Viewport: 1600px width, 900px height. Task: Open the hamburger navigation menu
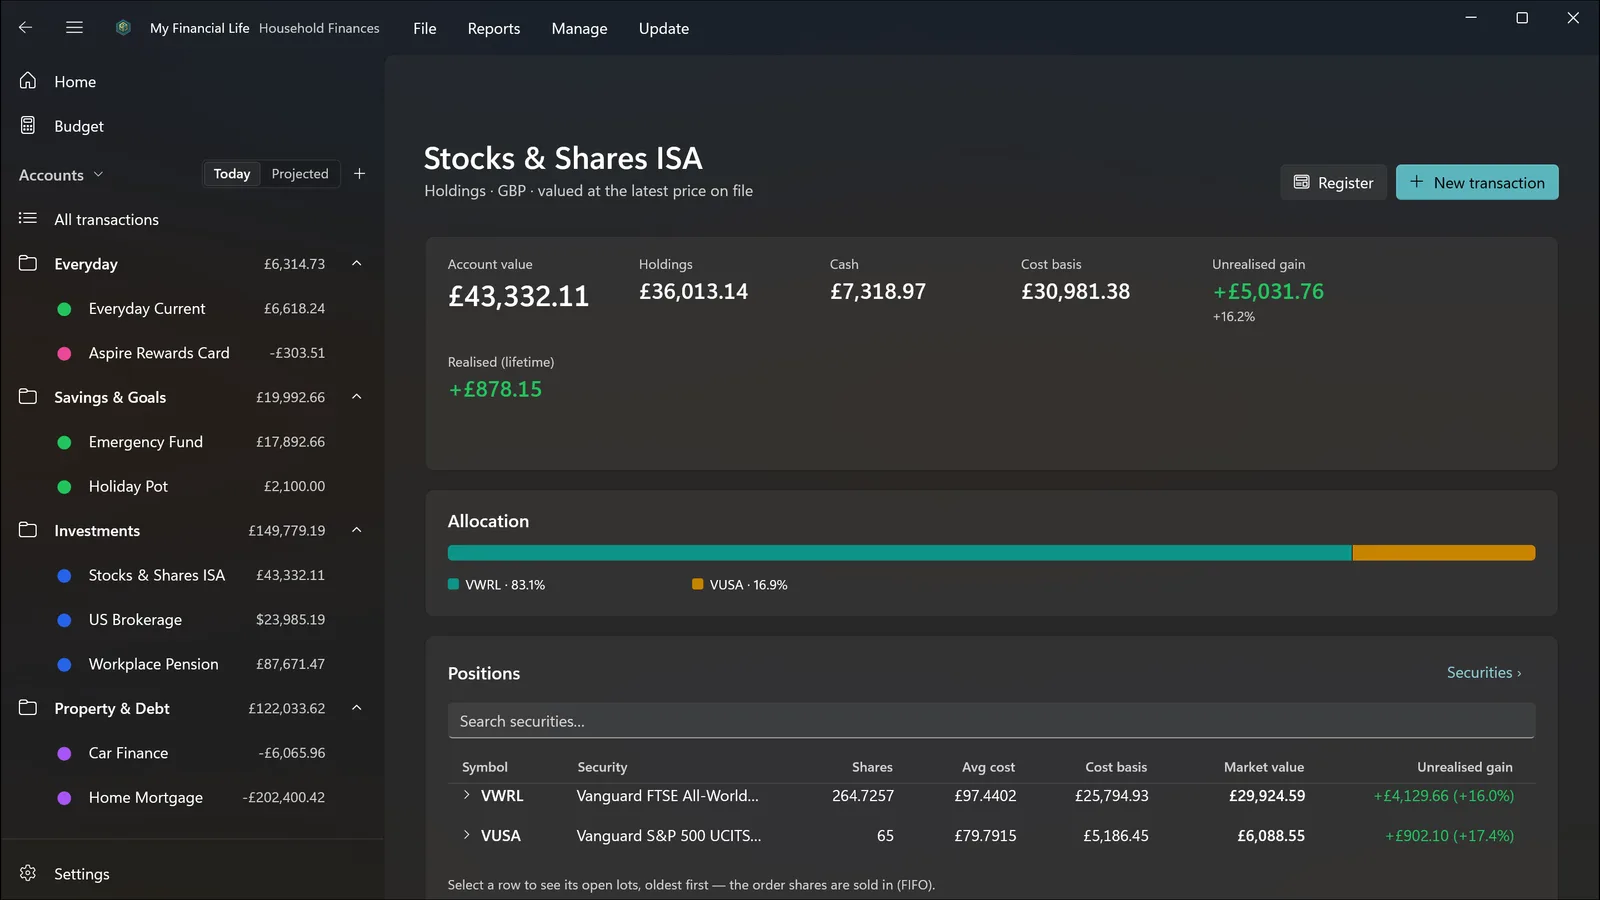pyautogui.click(x=74, y=28)
